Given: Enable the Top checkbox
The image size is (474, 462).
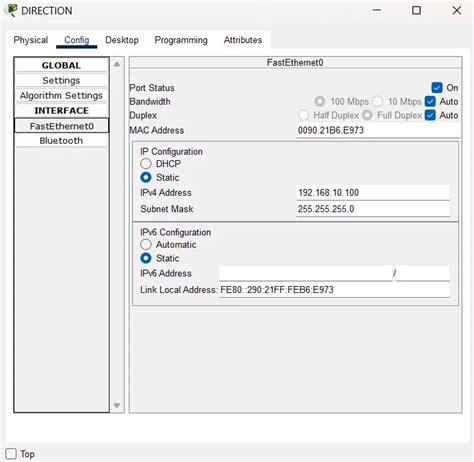Looking at the screenshot, I should tap(11, 454).
